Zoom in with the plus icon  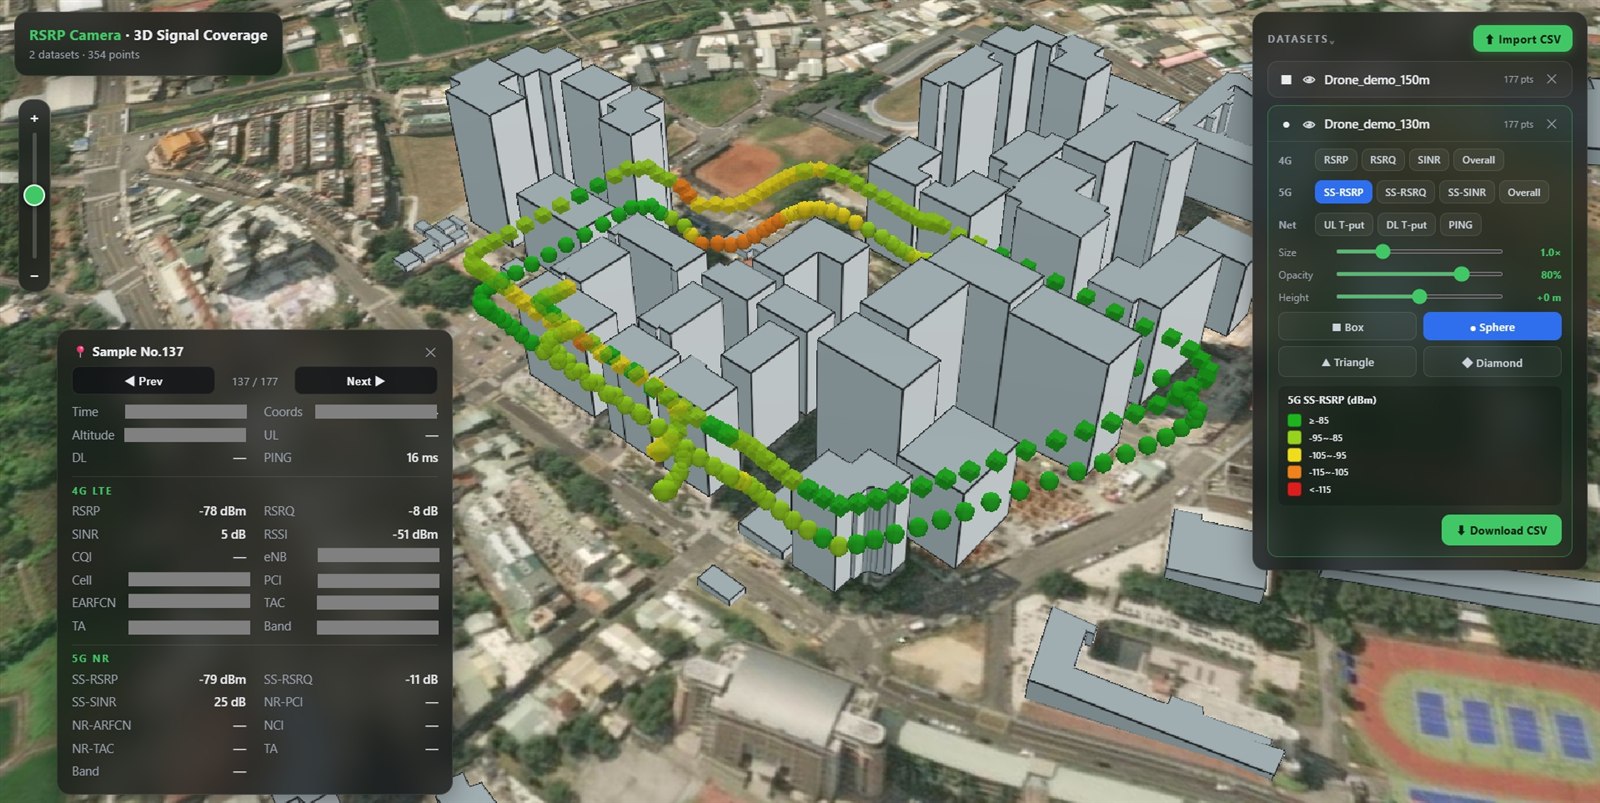[34, 118]
